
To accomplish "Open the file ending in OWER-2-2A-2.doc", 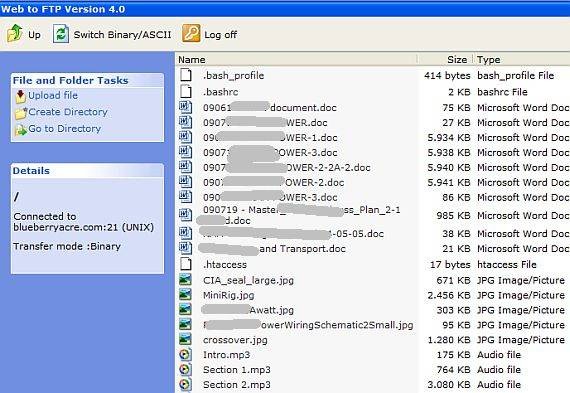I will coord(286,168).
